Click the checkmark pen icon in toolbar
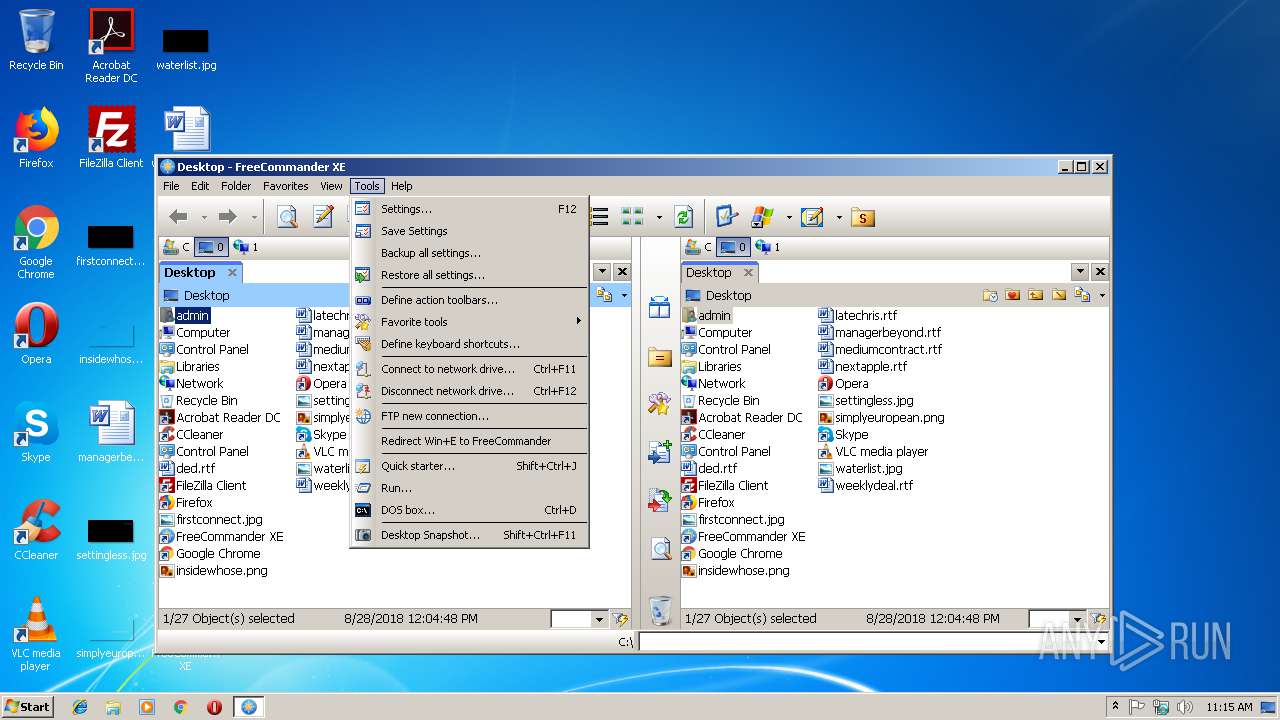1280x720 pixels. coord(727,217)
